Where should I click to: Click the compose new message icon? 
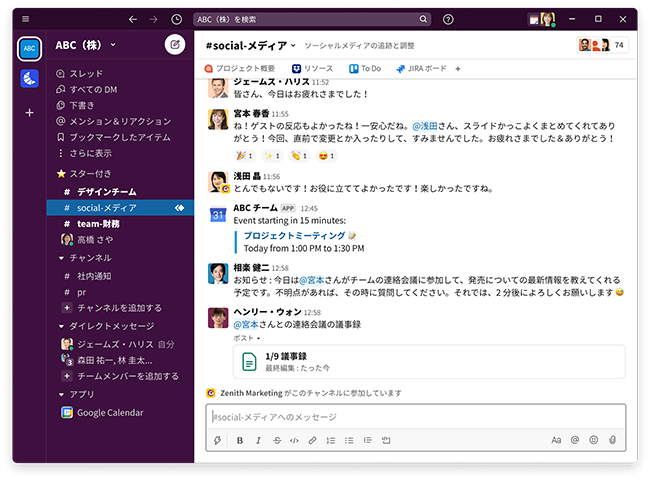coord(175,45)
